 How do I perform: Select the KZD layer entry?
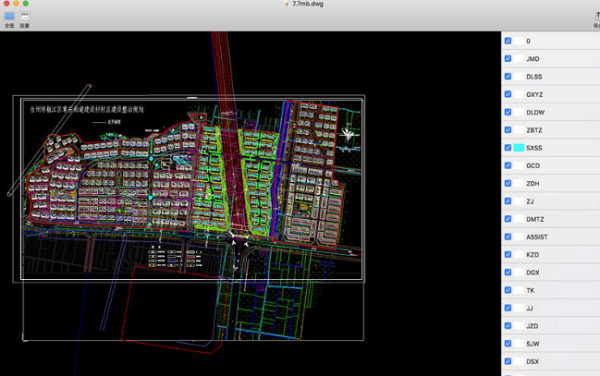(551, 254)
